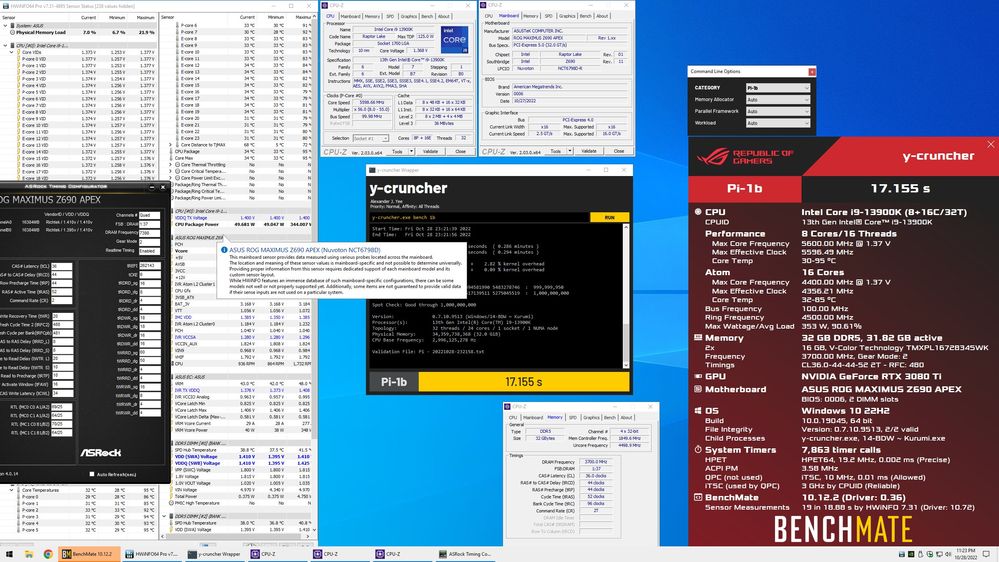This screenshot has width=999, height=562.
Task: Click Close button in CPU-Z CPU window
Action: (x=460, y=152)
